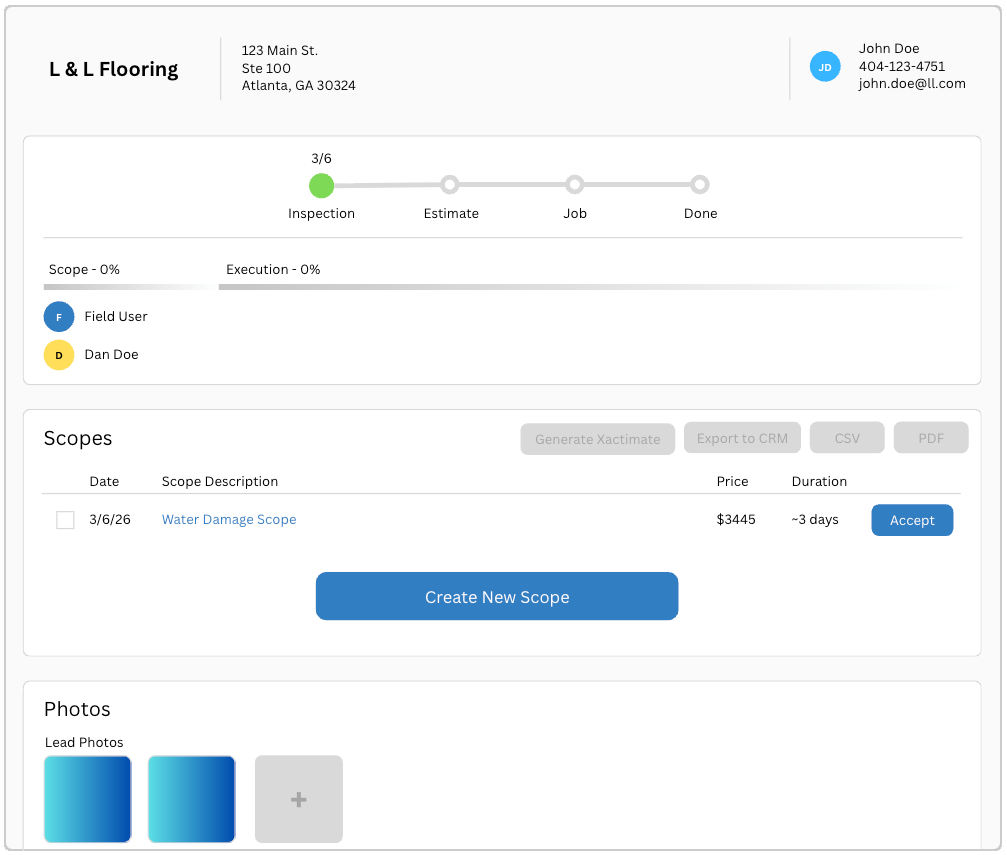Select the Estimate stage circle
The height and width of the screenshot is (855, 1007).
point(450,185)
